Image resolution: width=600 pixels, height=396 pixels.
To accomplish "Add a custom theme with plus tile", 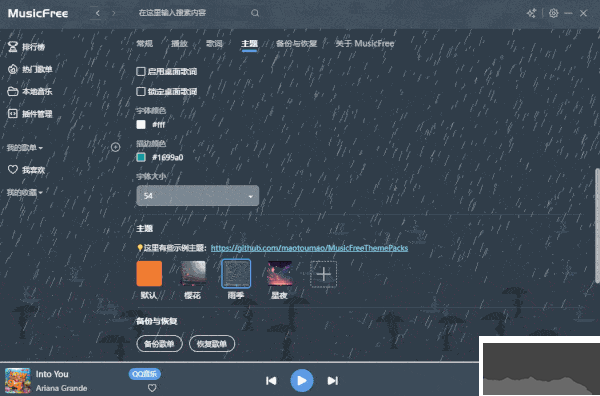I will [x=323, y=274].
